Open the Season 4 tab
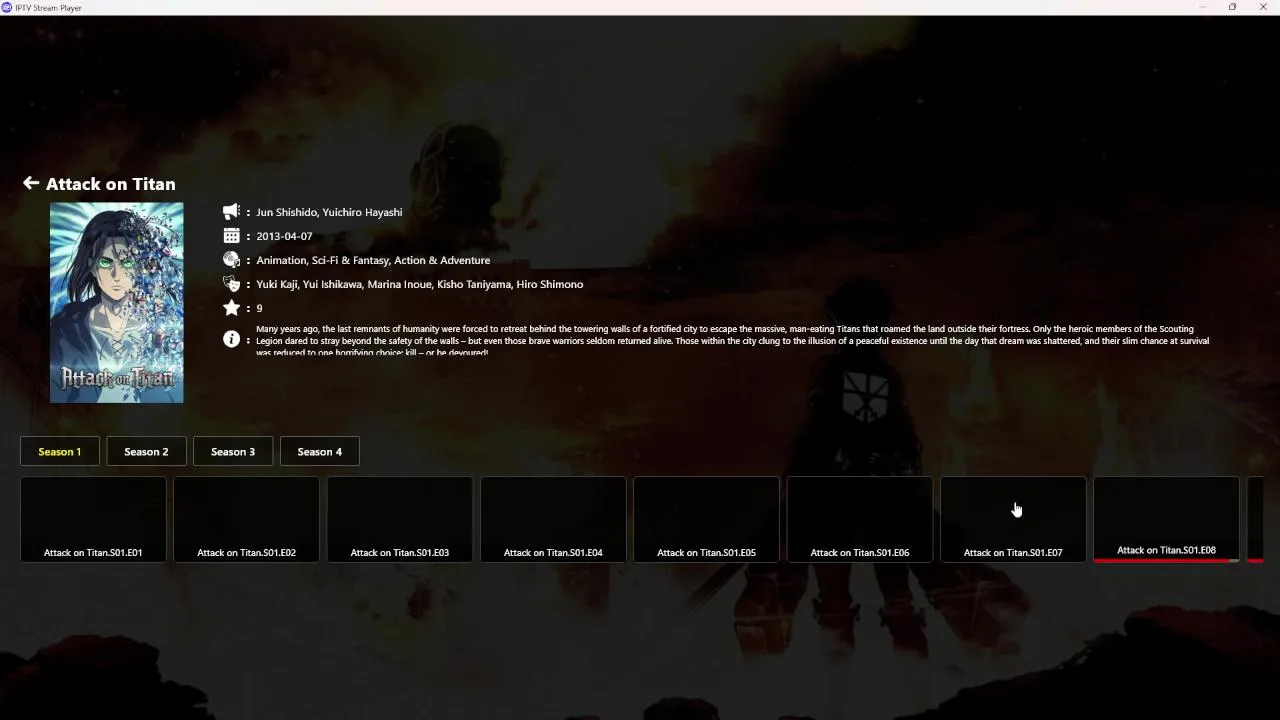 tap(320, 452)
